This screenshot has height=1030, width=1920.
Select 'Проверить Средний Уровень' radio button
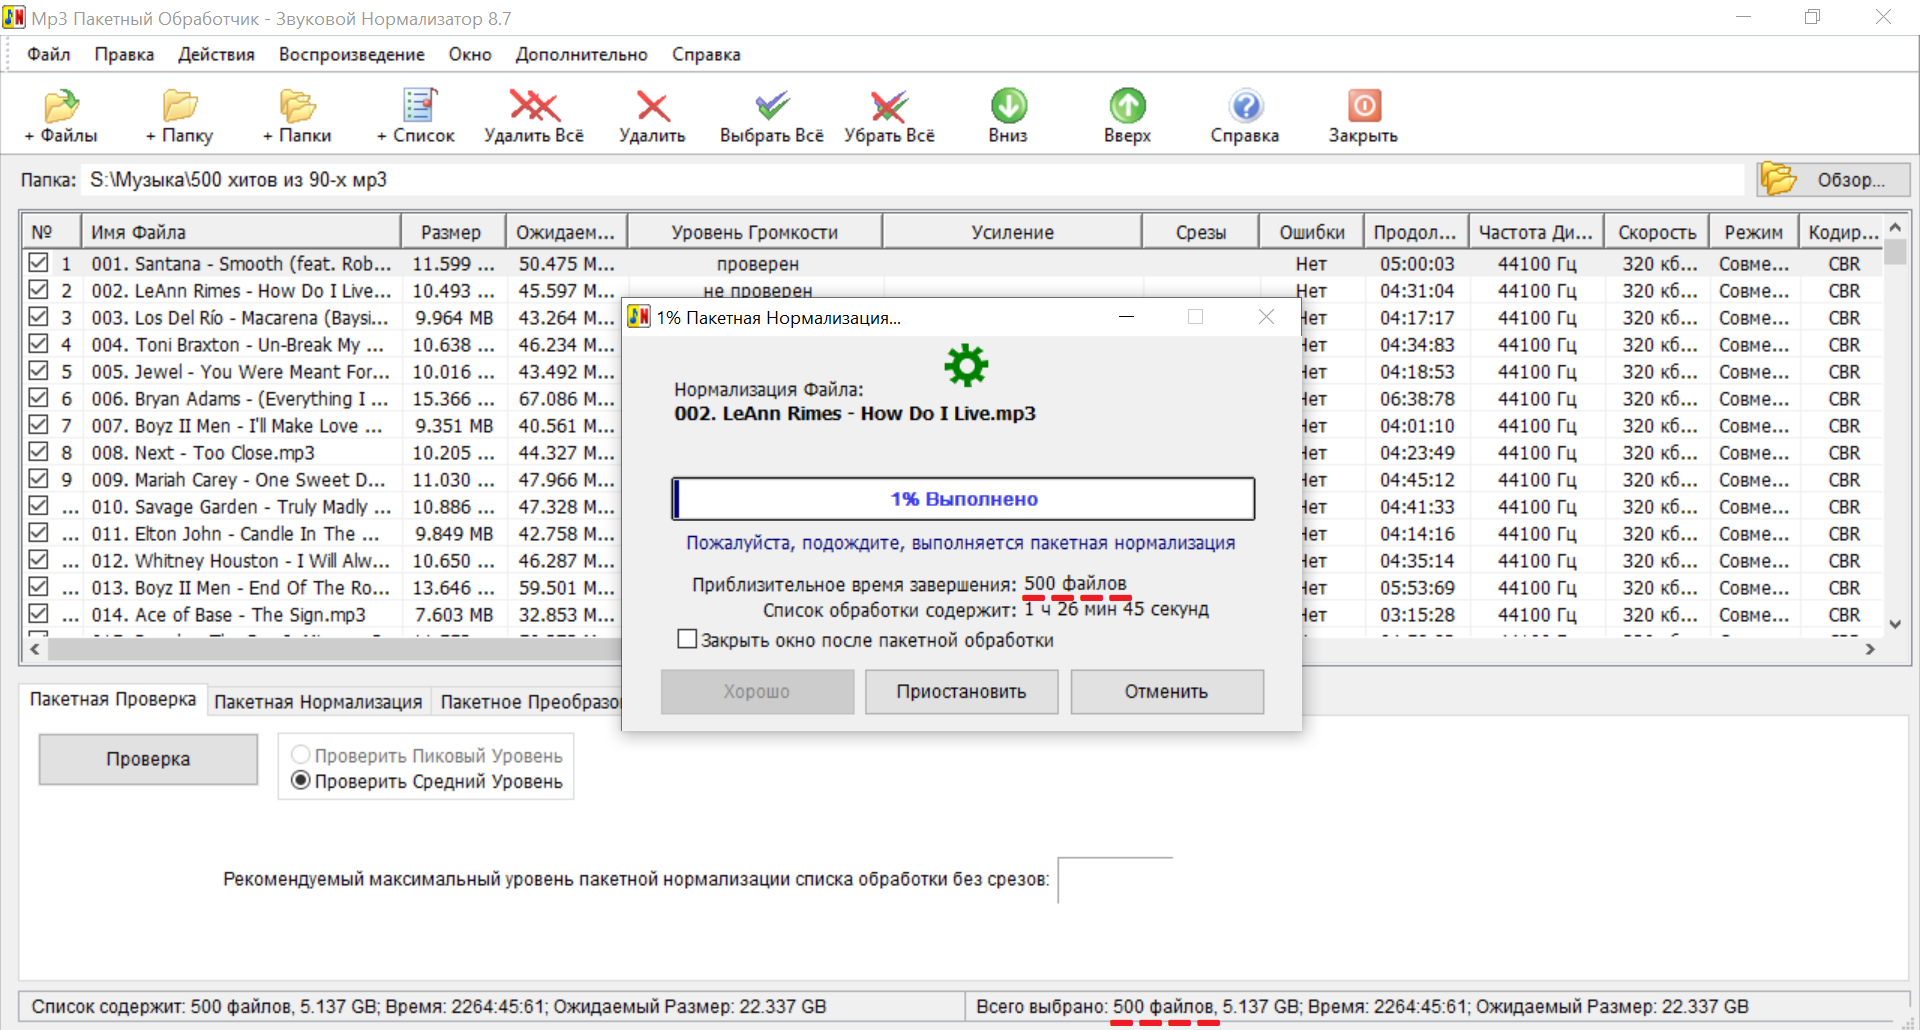[300, 781]
